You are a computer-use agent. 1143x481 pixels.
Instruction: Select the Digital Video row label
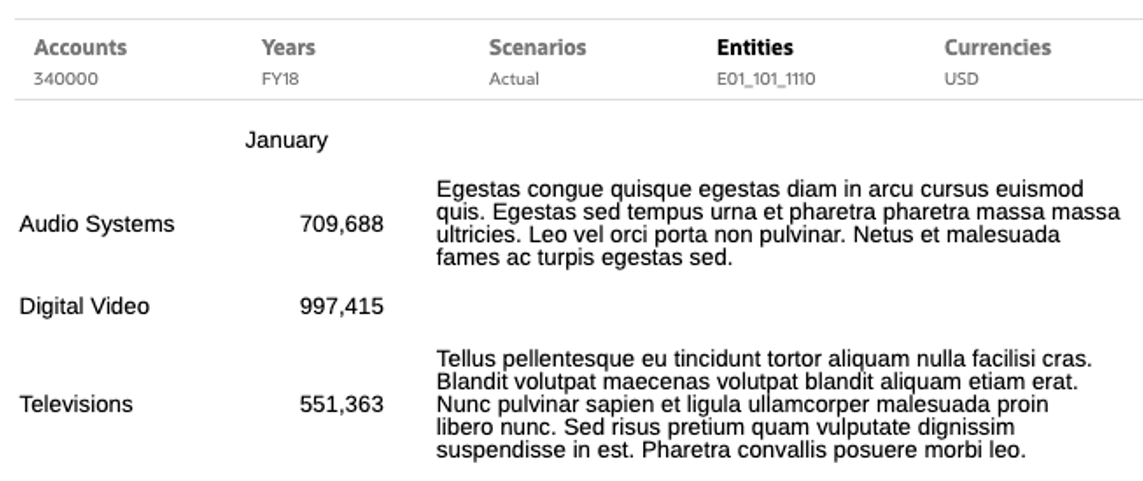click(x=85, y=307)
